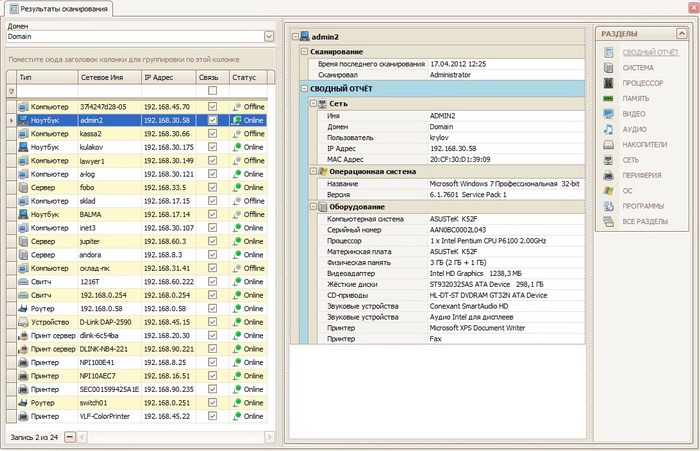Open the ПЕРИФЕРИЯ printer icon
The width and height of the screenshot is (700, 451).
click(608, 175)
